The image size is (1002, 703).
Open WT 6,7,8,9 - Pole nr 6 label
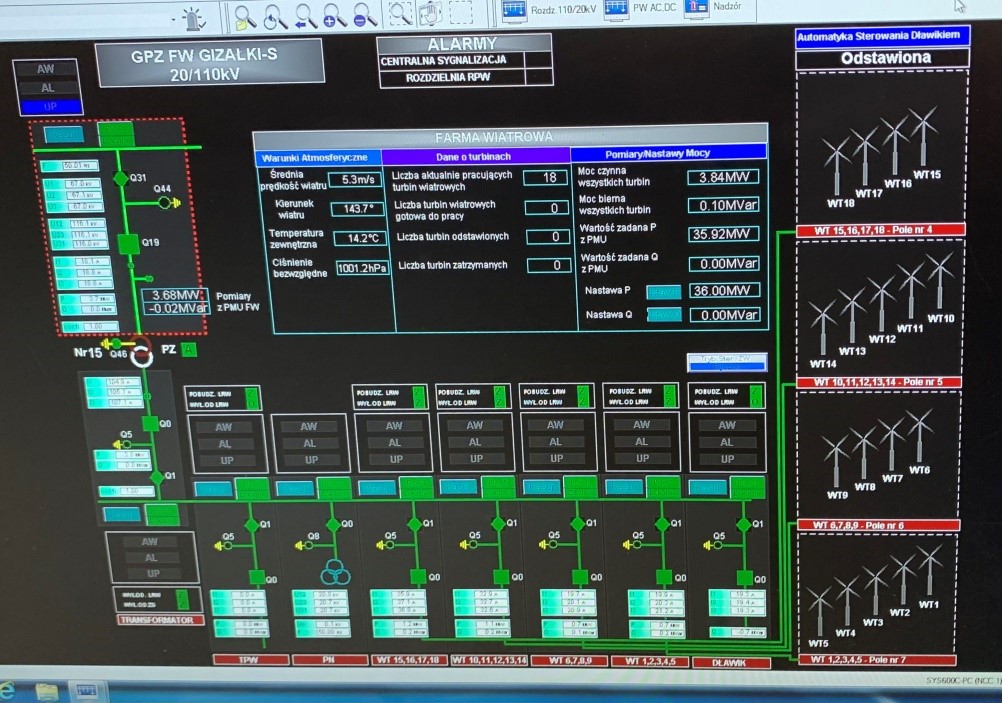tap(878, 525)
